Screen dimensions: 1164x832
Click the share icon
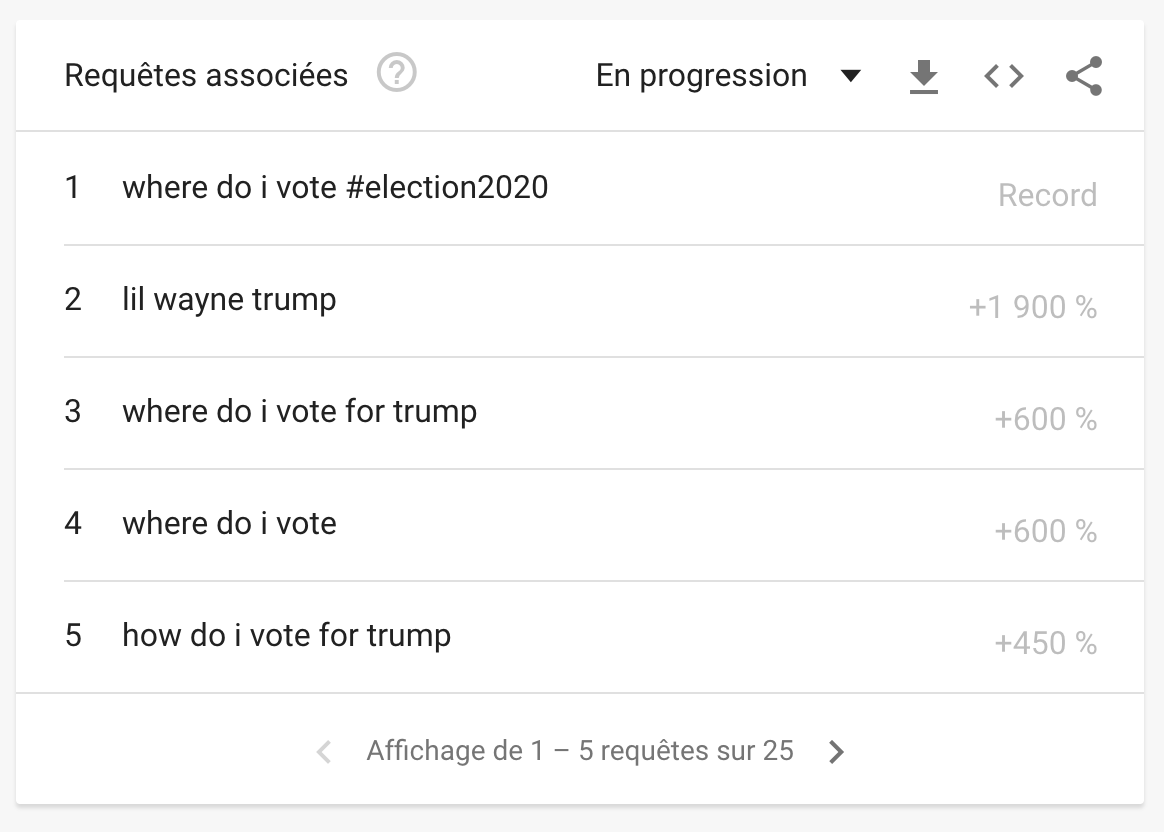1084,76
